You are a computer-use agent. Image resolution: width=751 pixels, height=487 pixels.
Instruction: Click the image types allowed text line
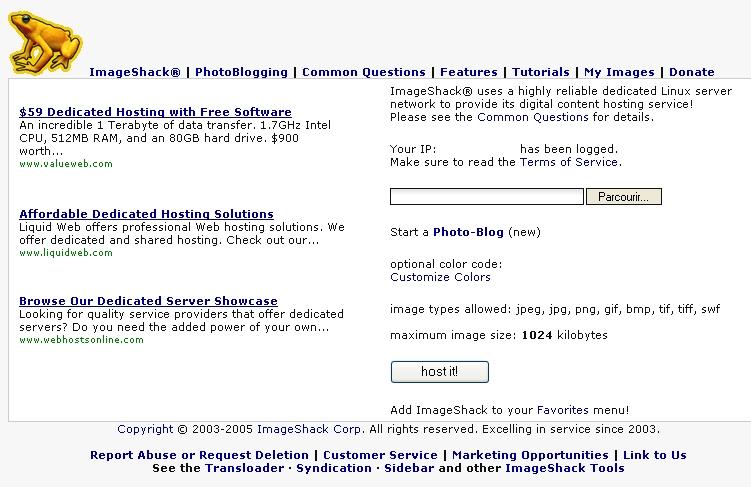(555, 309)
